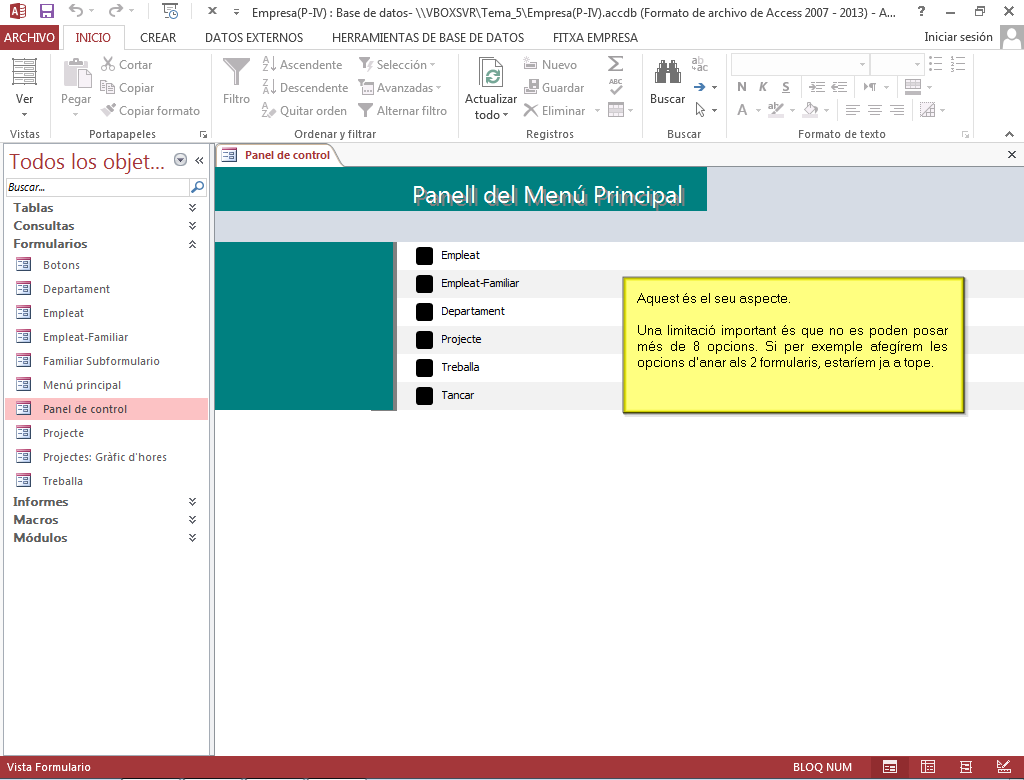1024x780 pixels.
Task: Click the navigation pane Buscar field
Action: [x=97, y=187]
